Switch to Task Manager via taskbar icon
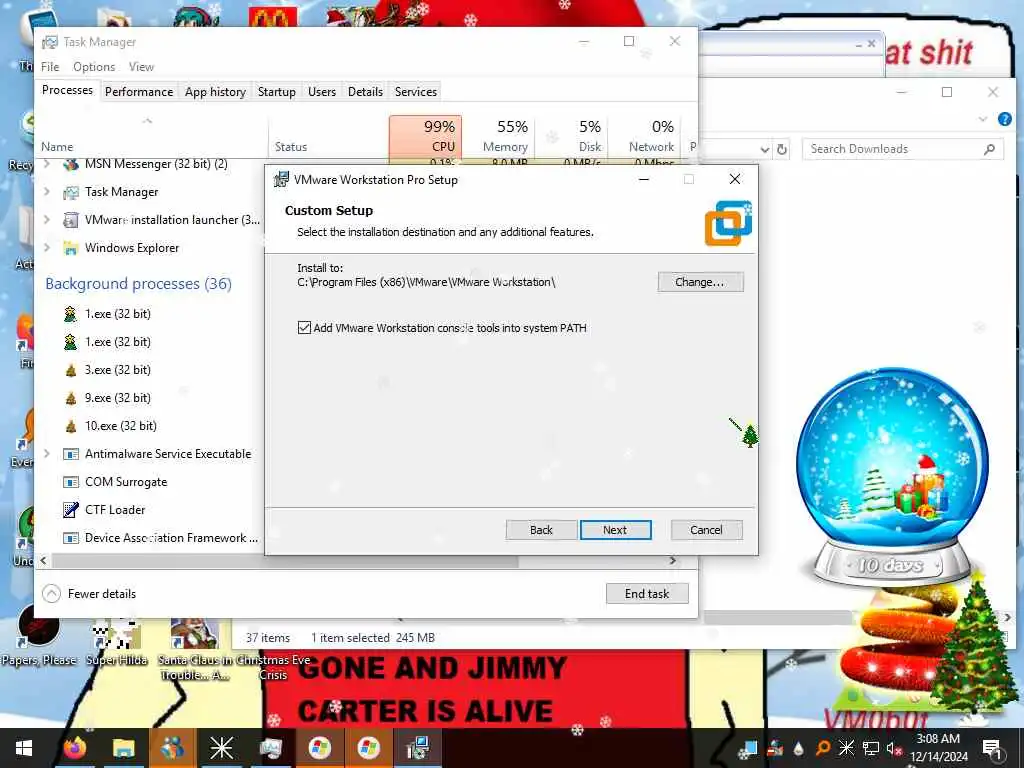Viewport: 1024px width, 768px height. (270, 748)
